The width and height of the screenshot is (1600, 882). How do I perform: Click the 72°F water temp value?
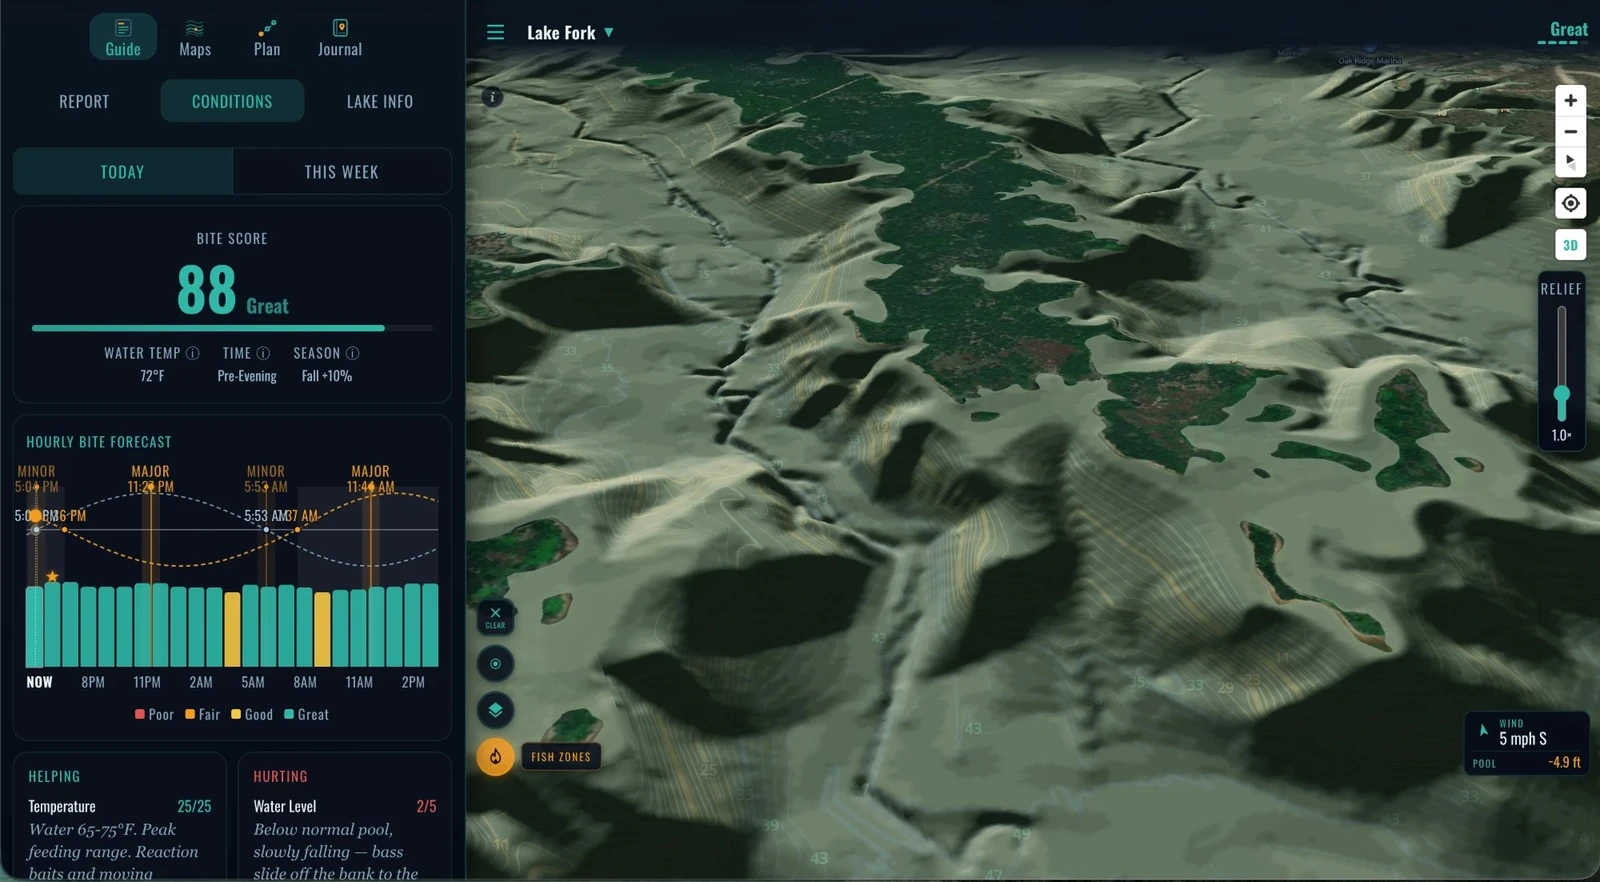coord(152,376)
